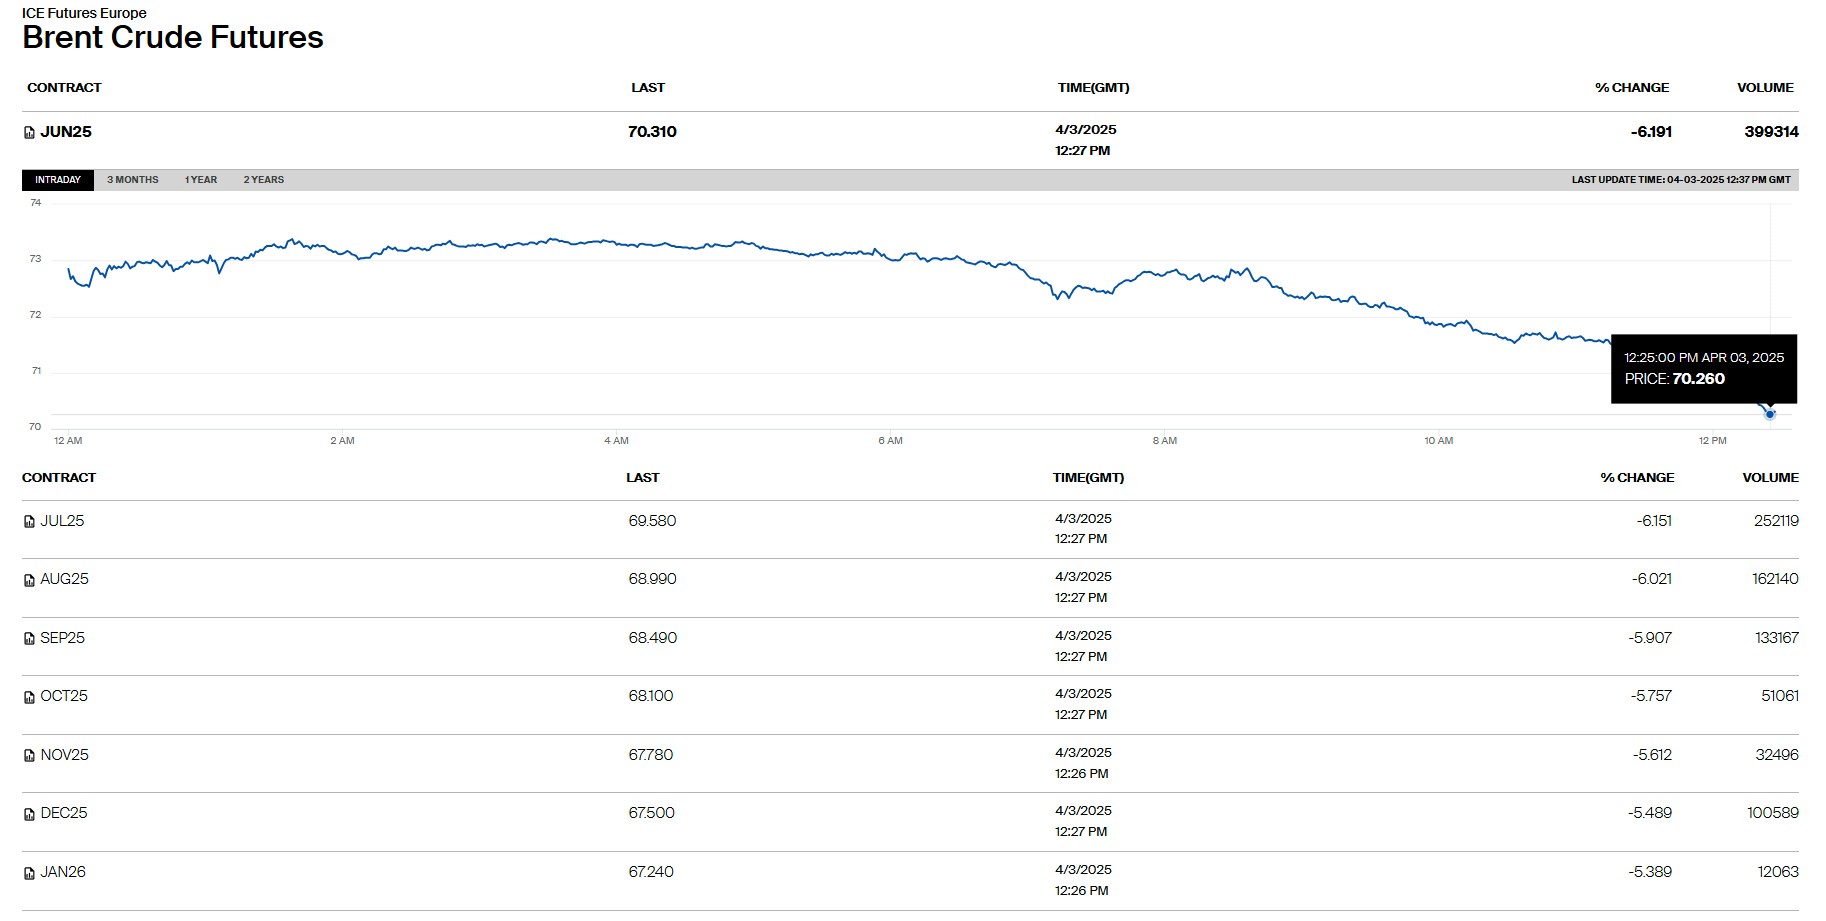Screen dimensions: 1826x921
Task: Click the chart icon next to SEP25
Action: coord(29,639)
